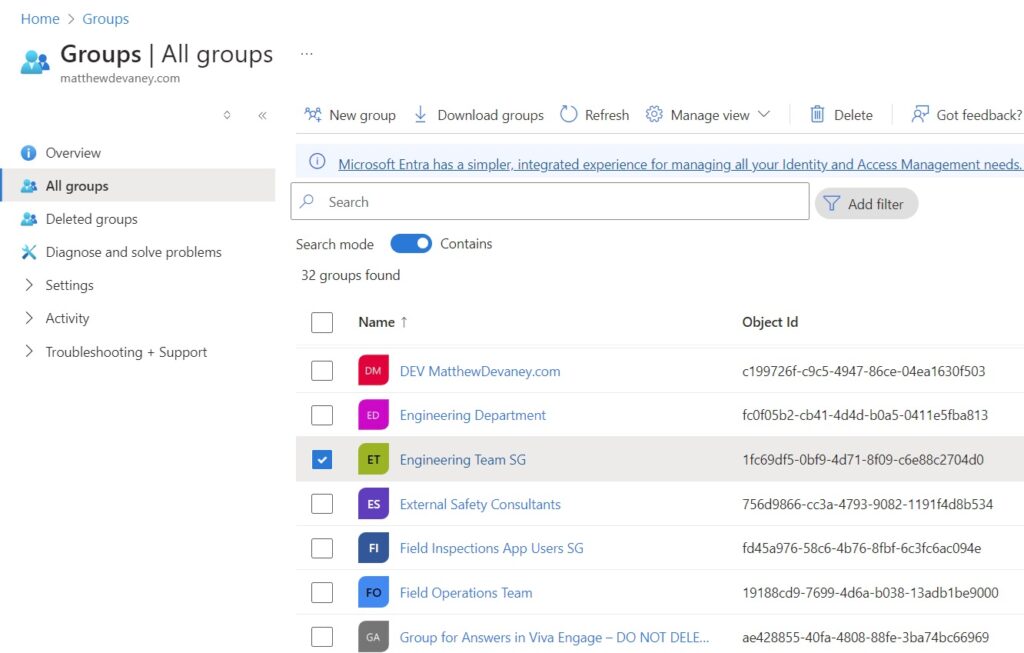Image resolution: width=1024 pixels, height=653 pixels.
Task: Sort by Name using the up arrow
Action: coord(404,322)
